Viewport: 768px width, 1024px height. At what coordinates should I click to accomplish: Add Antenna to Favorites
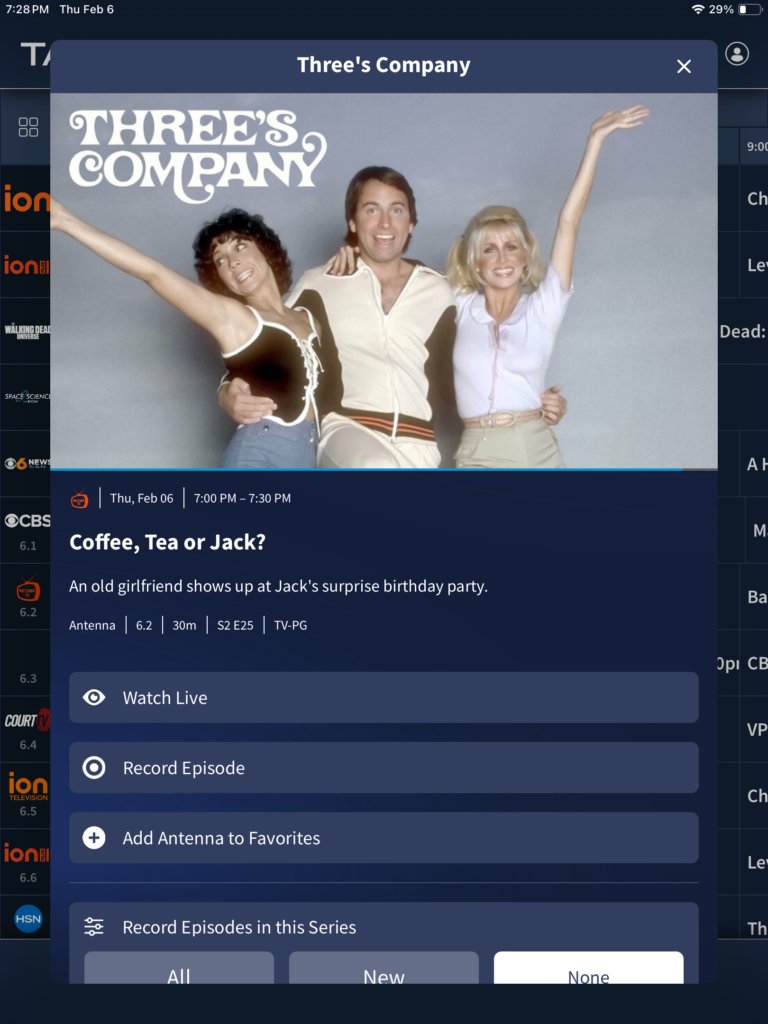tap(384, 838)
